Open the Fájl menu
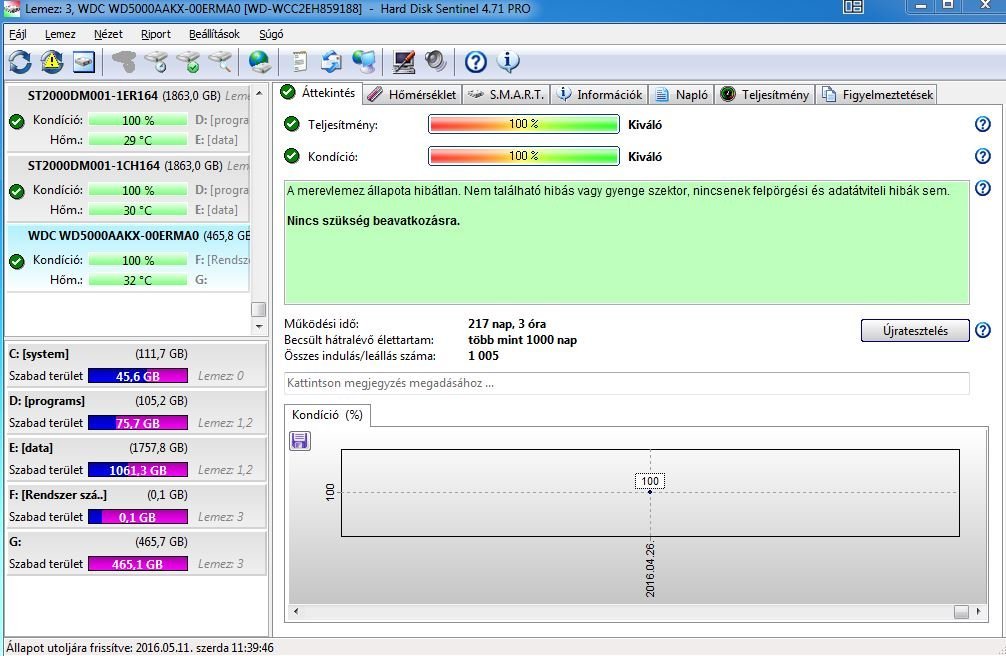1006x656 pixels. click(18, 34)
